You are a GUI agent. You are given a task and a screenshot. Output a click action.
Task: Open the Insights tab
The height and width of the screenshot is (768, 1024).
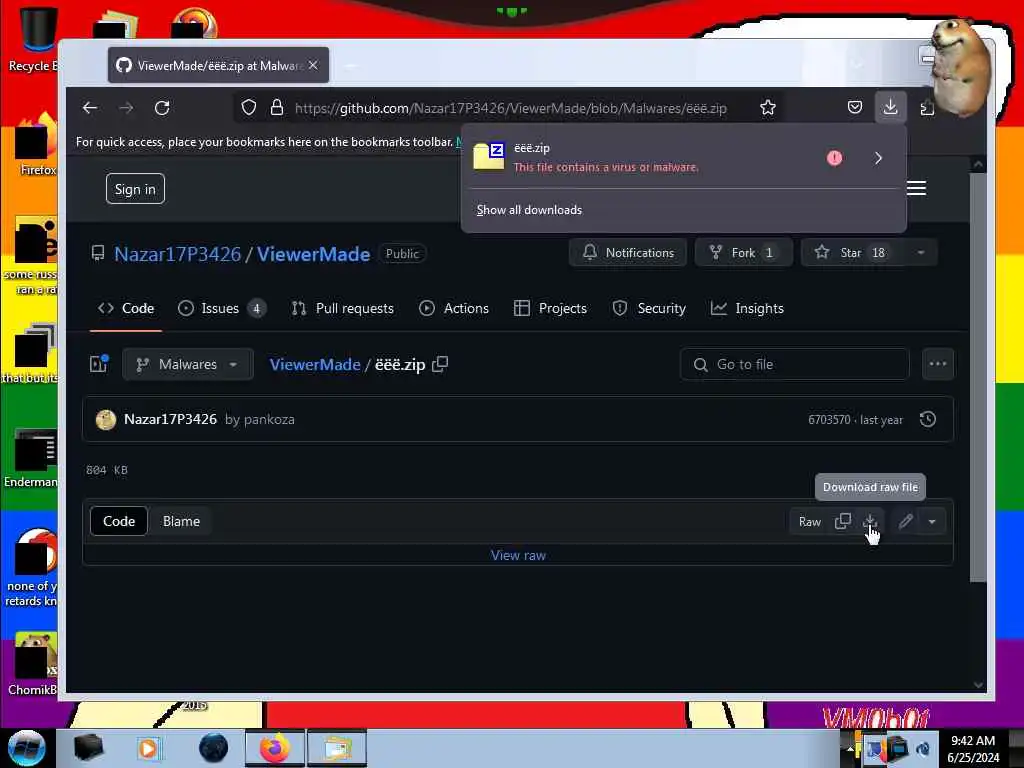pos(747,308)
